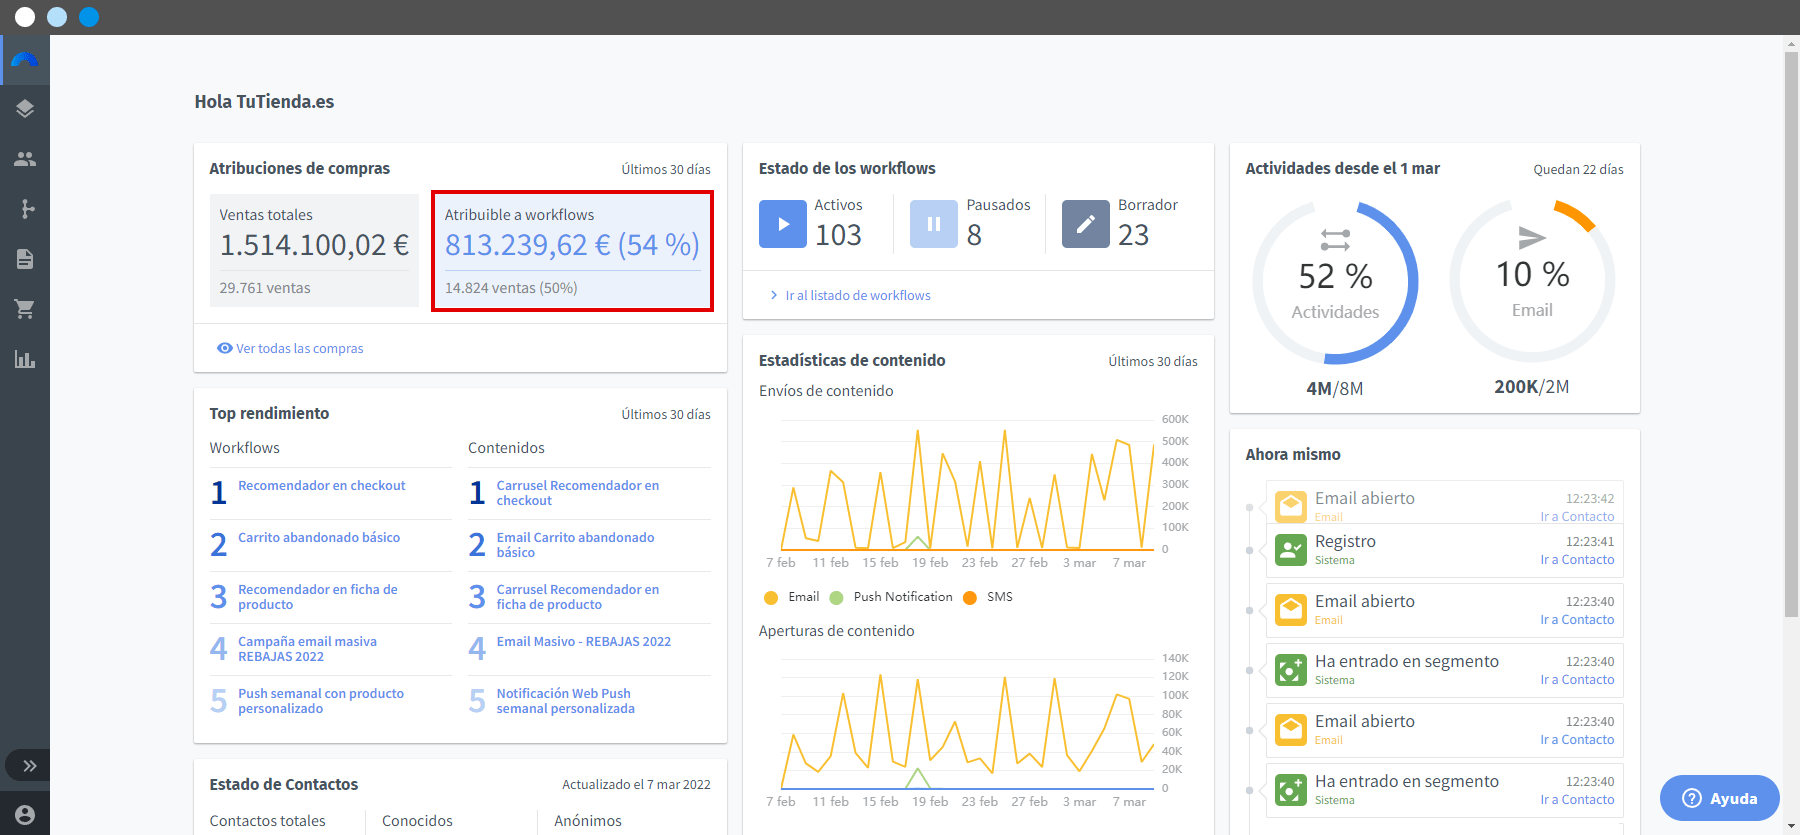Click the draft workflows pencil icon
Viewport: 1800px width, 835px height.
pyautogui.click(x=1086, y=224)
